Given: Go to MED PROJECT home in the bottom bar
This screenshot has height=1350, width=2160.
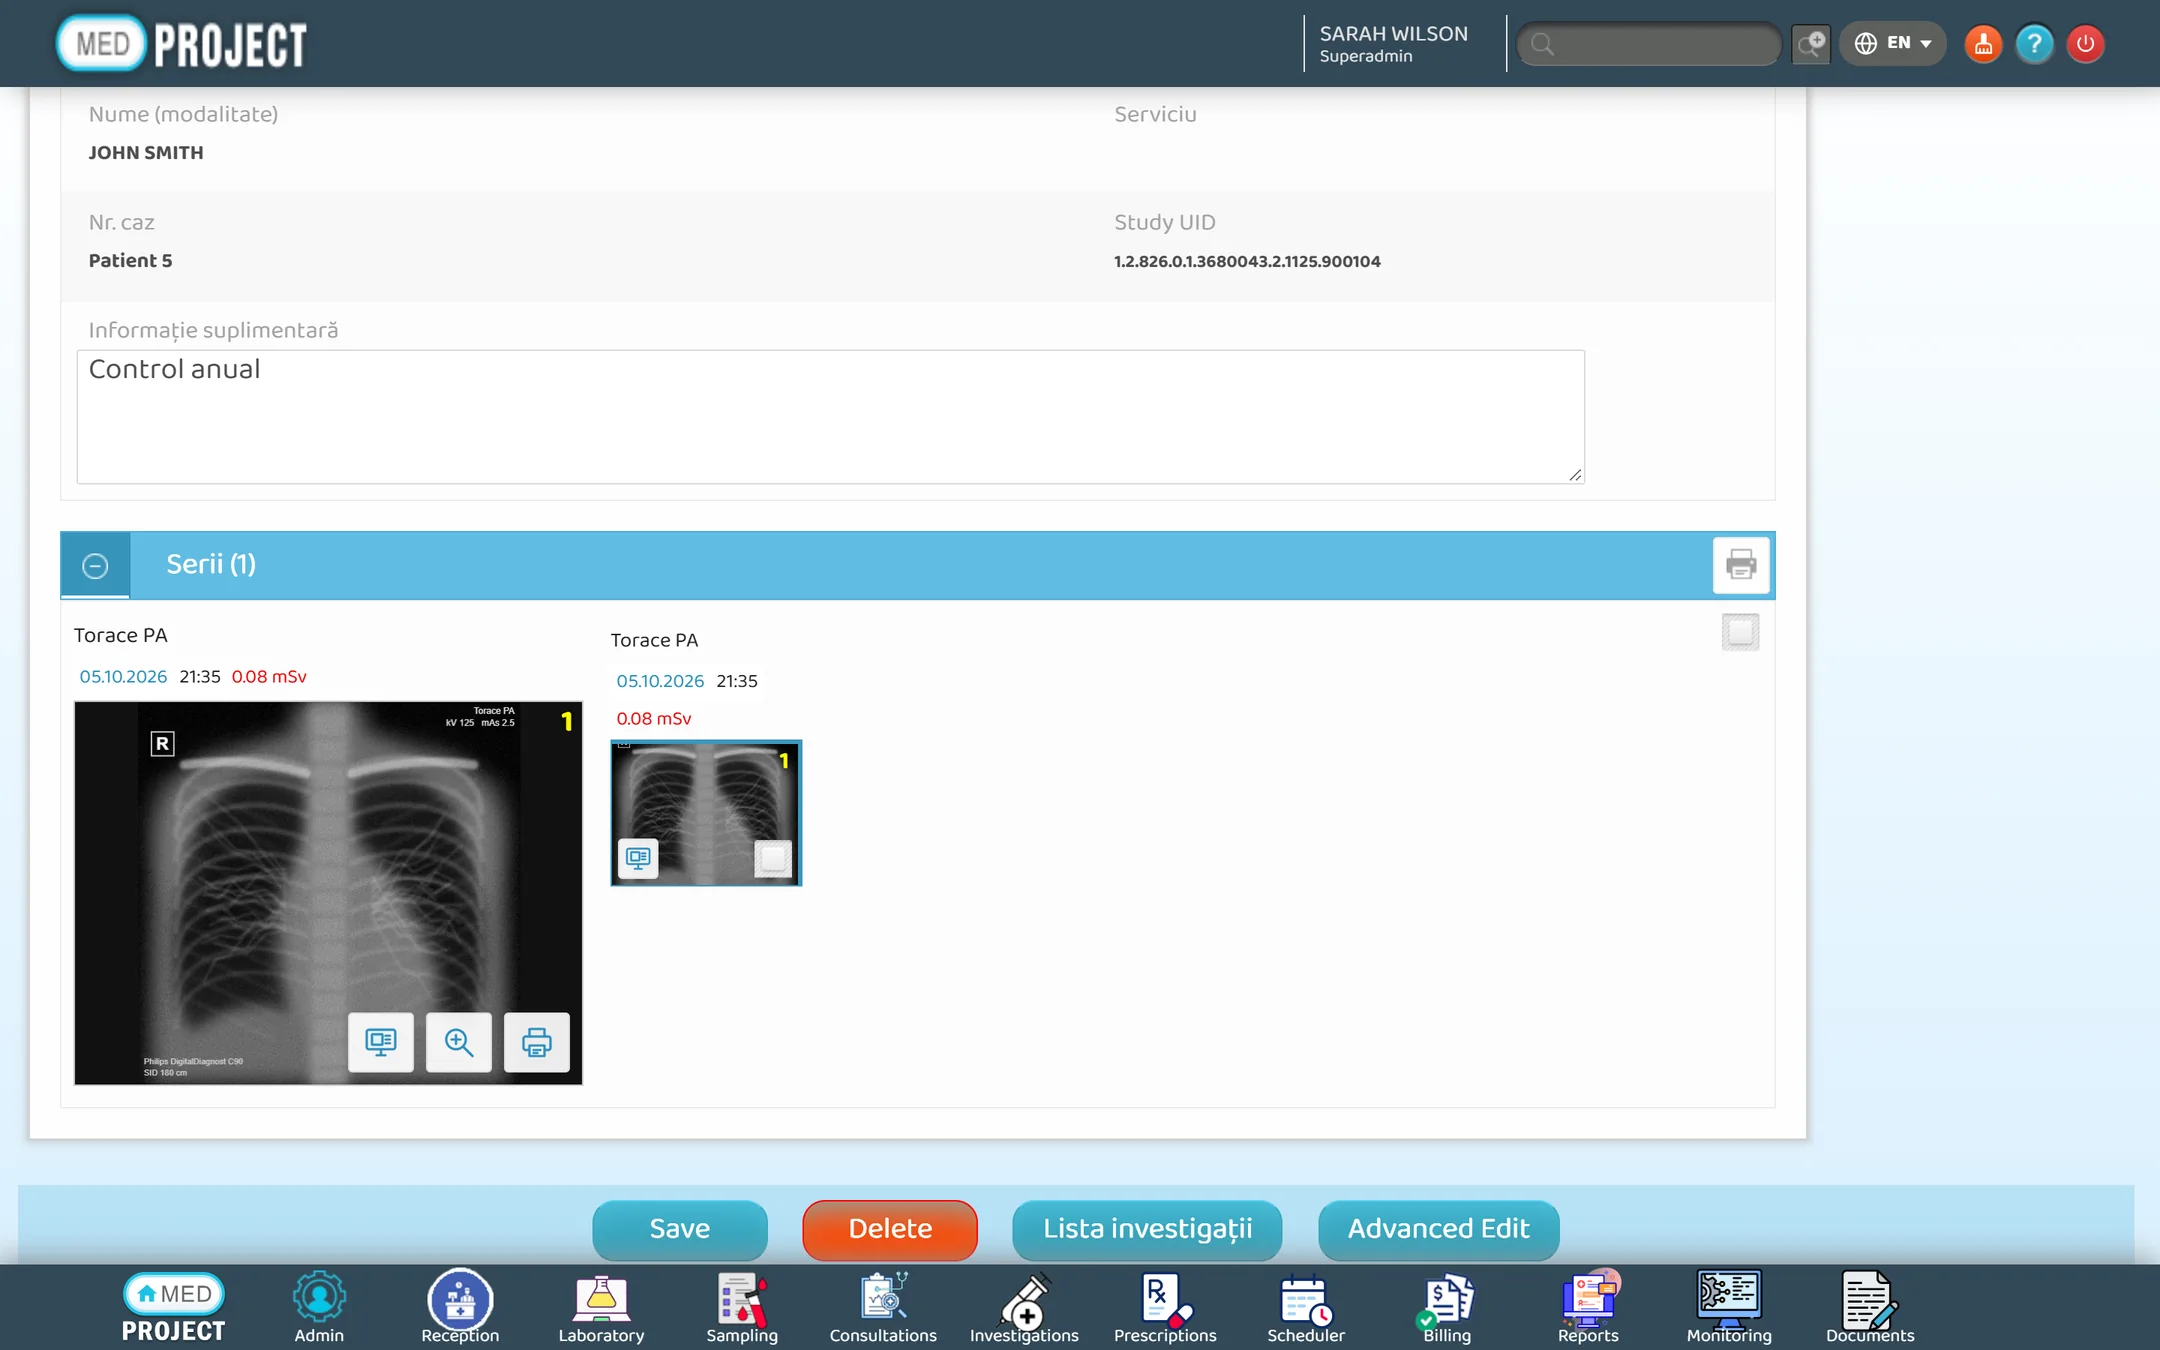Looking at the screenshot, I should (174, 1308).
